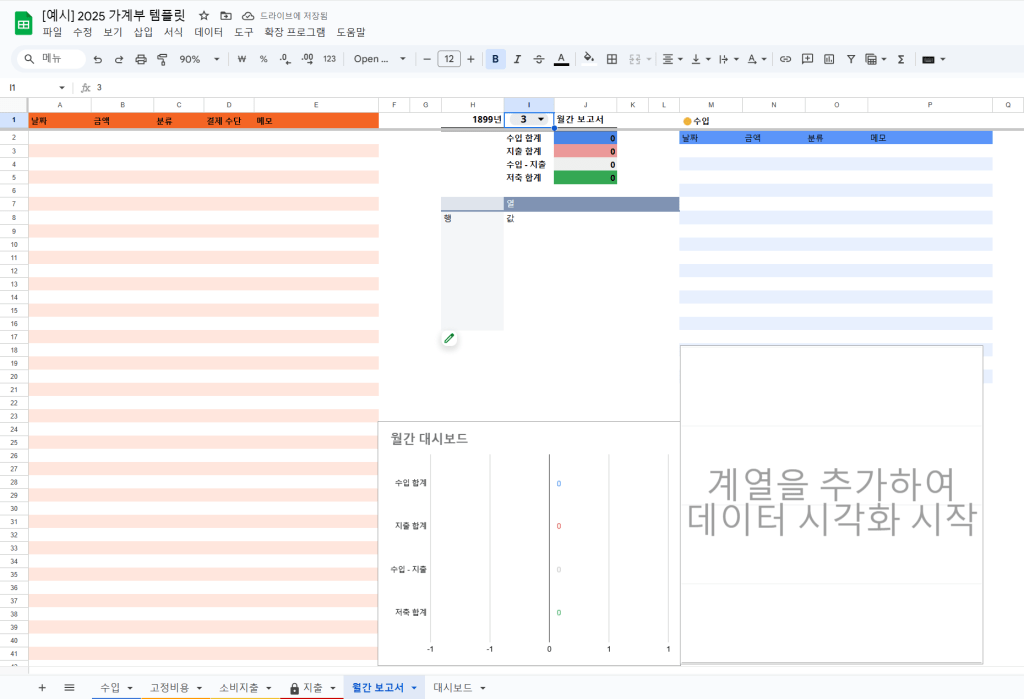Open the zoom level dropdown
Image resolution: width=1024 pixels, height=699 pixels.
click(199, 59)
